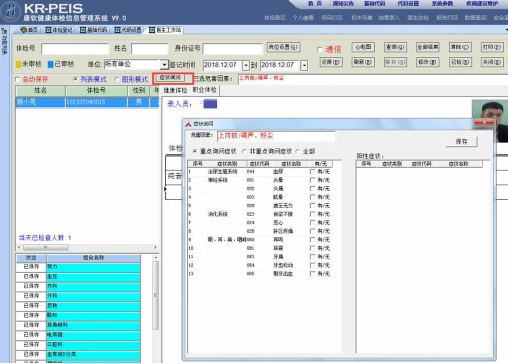Open the 首页 tab with home icon
Screen dimensions: 508x364
tap(24, 30)
